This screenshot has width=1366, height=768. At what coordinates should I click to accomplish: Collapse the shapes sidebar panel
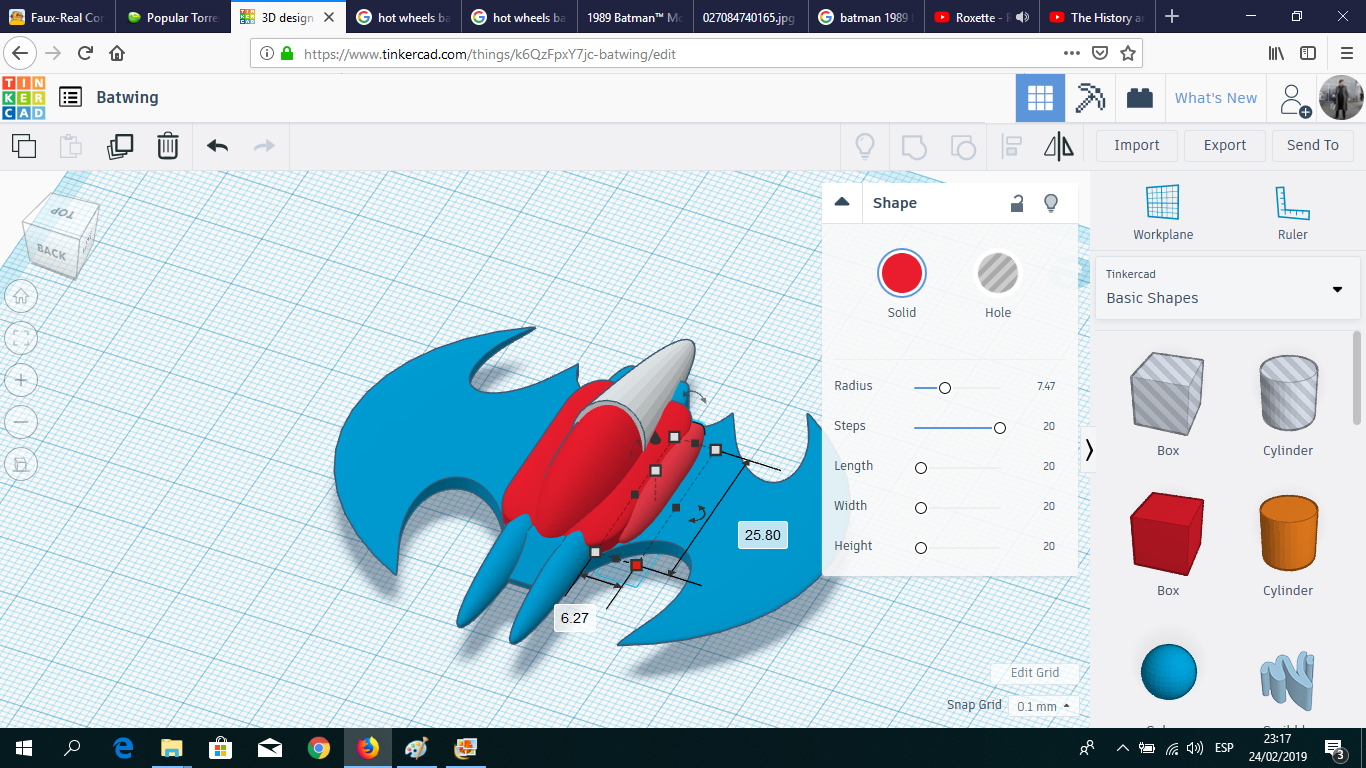point(1089,450)
